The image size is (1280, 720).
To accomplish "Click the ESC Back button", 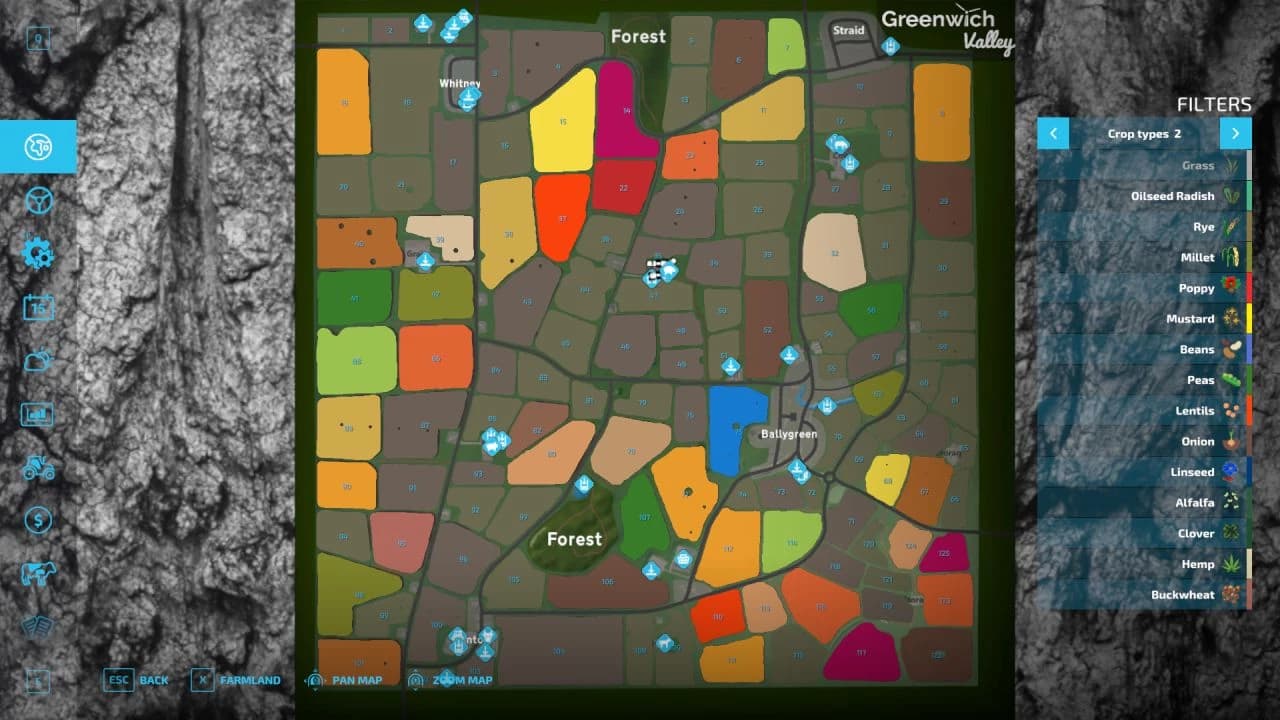I will [137, 680].
